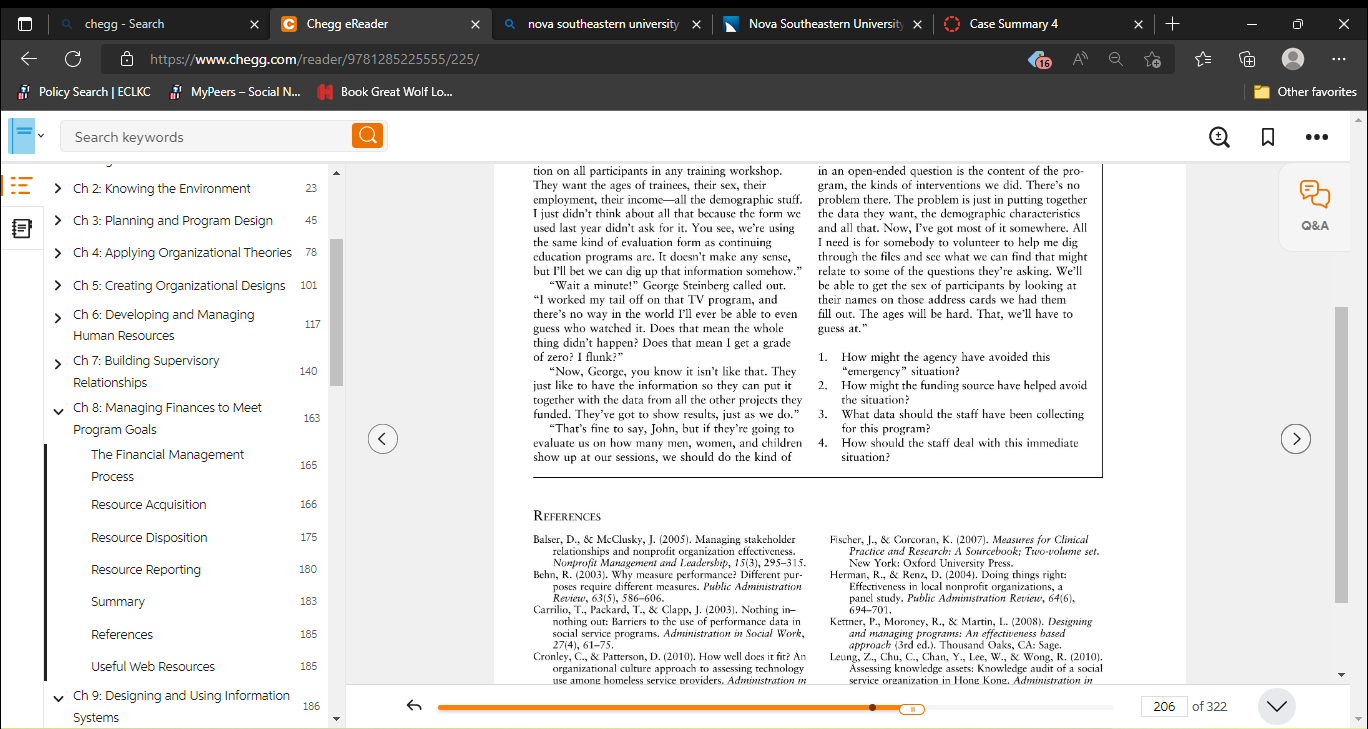
Task: Go to the previous page arrow
Action: (x=383, y=438)
